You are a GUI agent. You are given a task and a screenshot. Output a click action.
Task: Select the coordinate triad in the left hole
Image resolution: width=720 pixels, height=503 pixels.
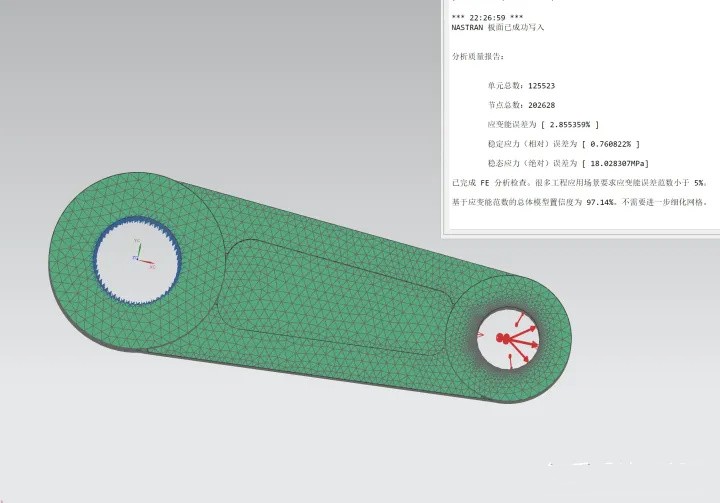coord(143,255)
